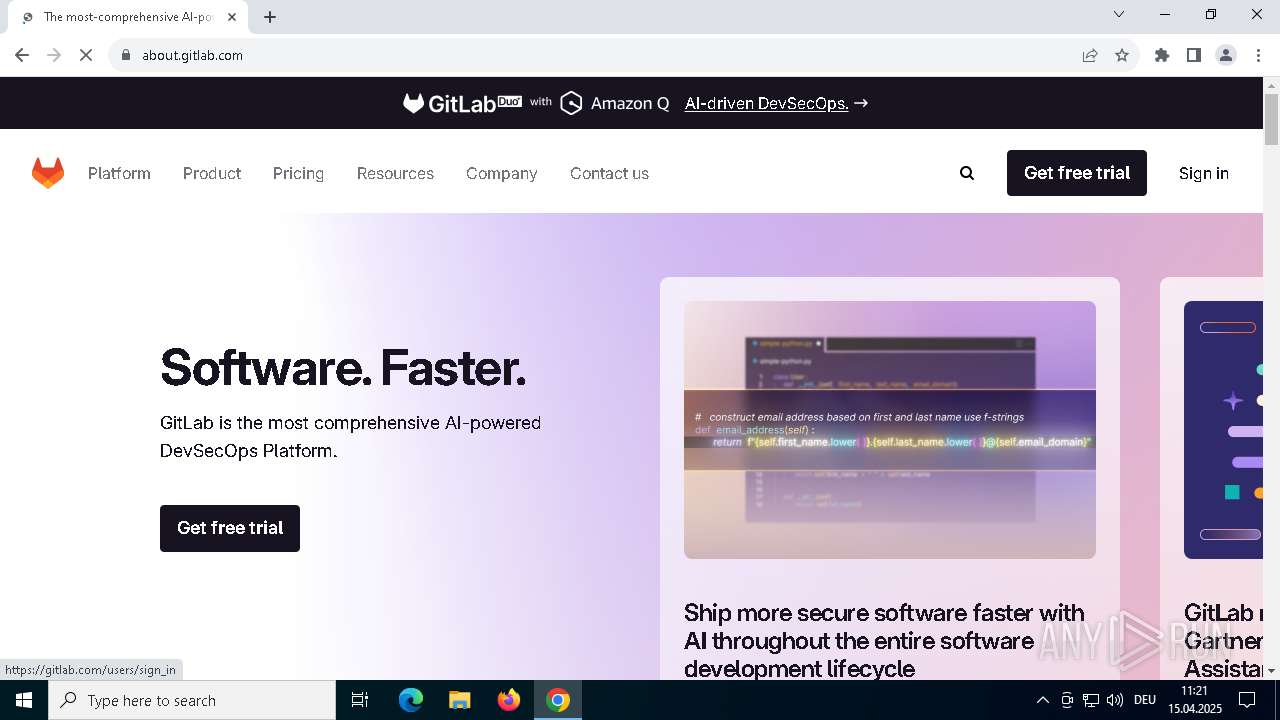Go to the Pricing page
This screenshot has width=1280, height=720.
click(298, 173)
